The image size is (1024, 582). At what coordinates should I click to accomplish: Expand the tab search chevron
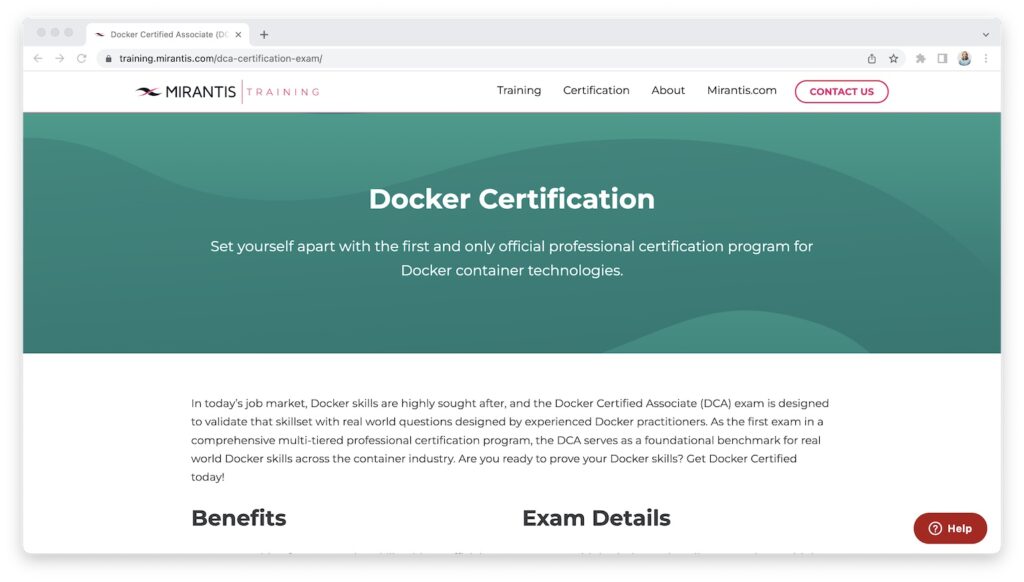click(x=986, y=35)
